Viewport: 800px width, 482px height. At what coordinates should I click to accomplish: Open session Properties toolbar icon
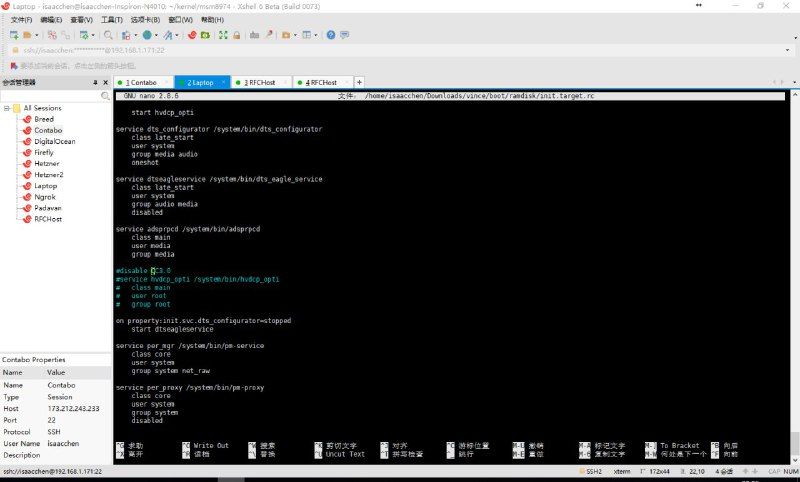(84, 35)
